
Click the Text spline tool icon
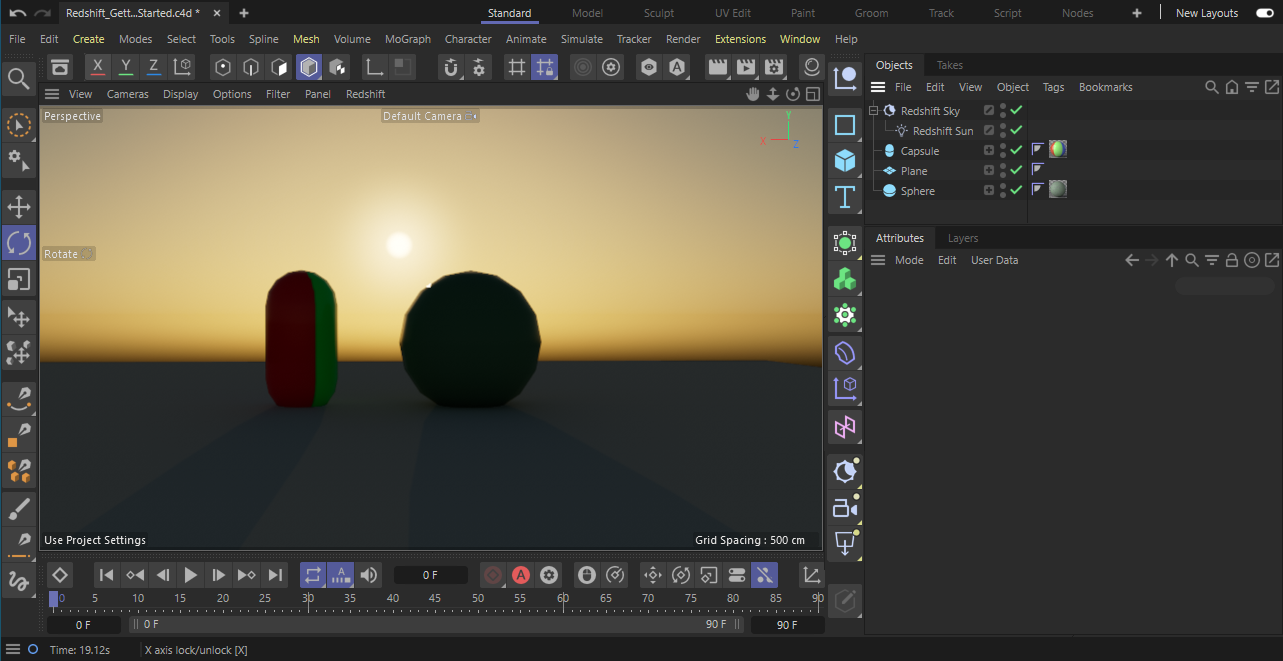(x=845, y=197)
